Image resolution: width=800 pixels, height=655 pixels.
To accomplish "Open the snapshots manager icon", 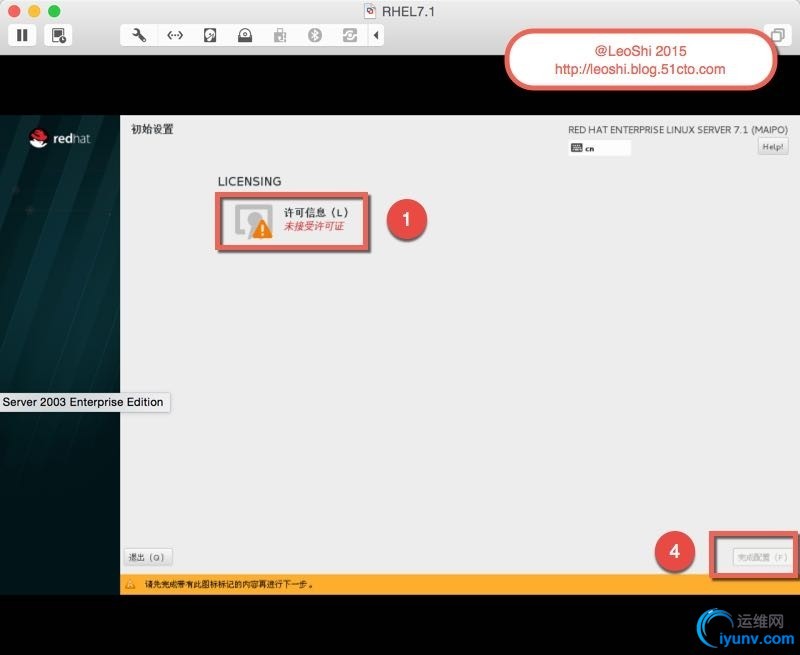I will 58,35.
